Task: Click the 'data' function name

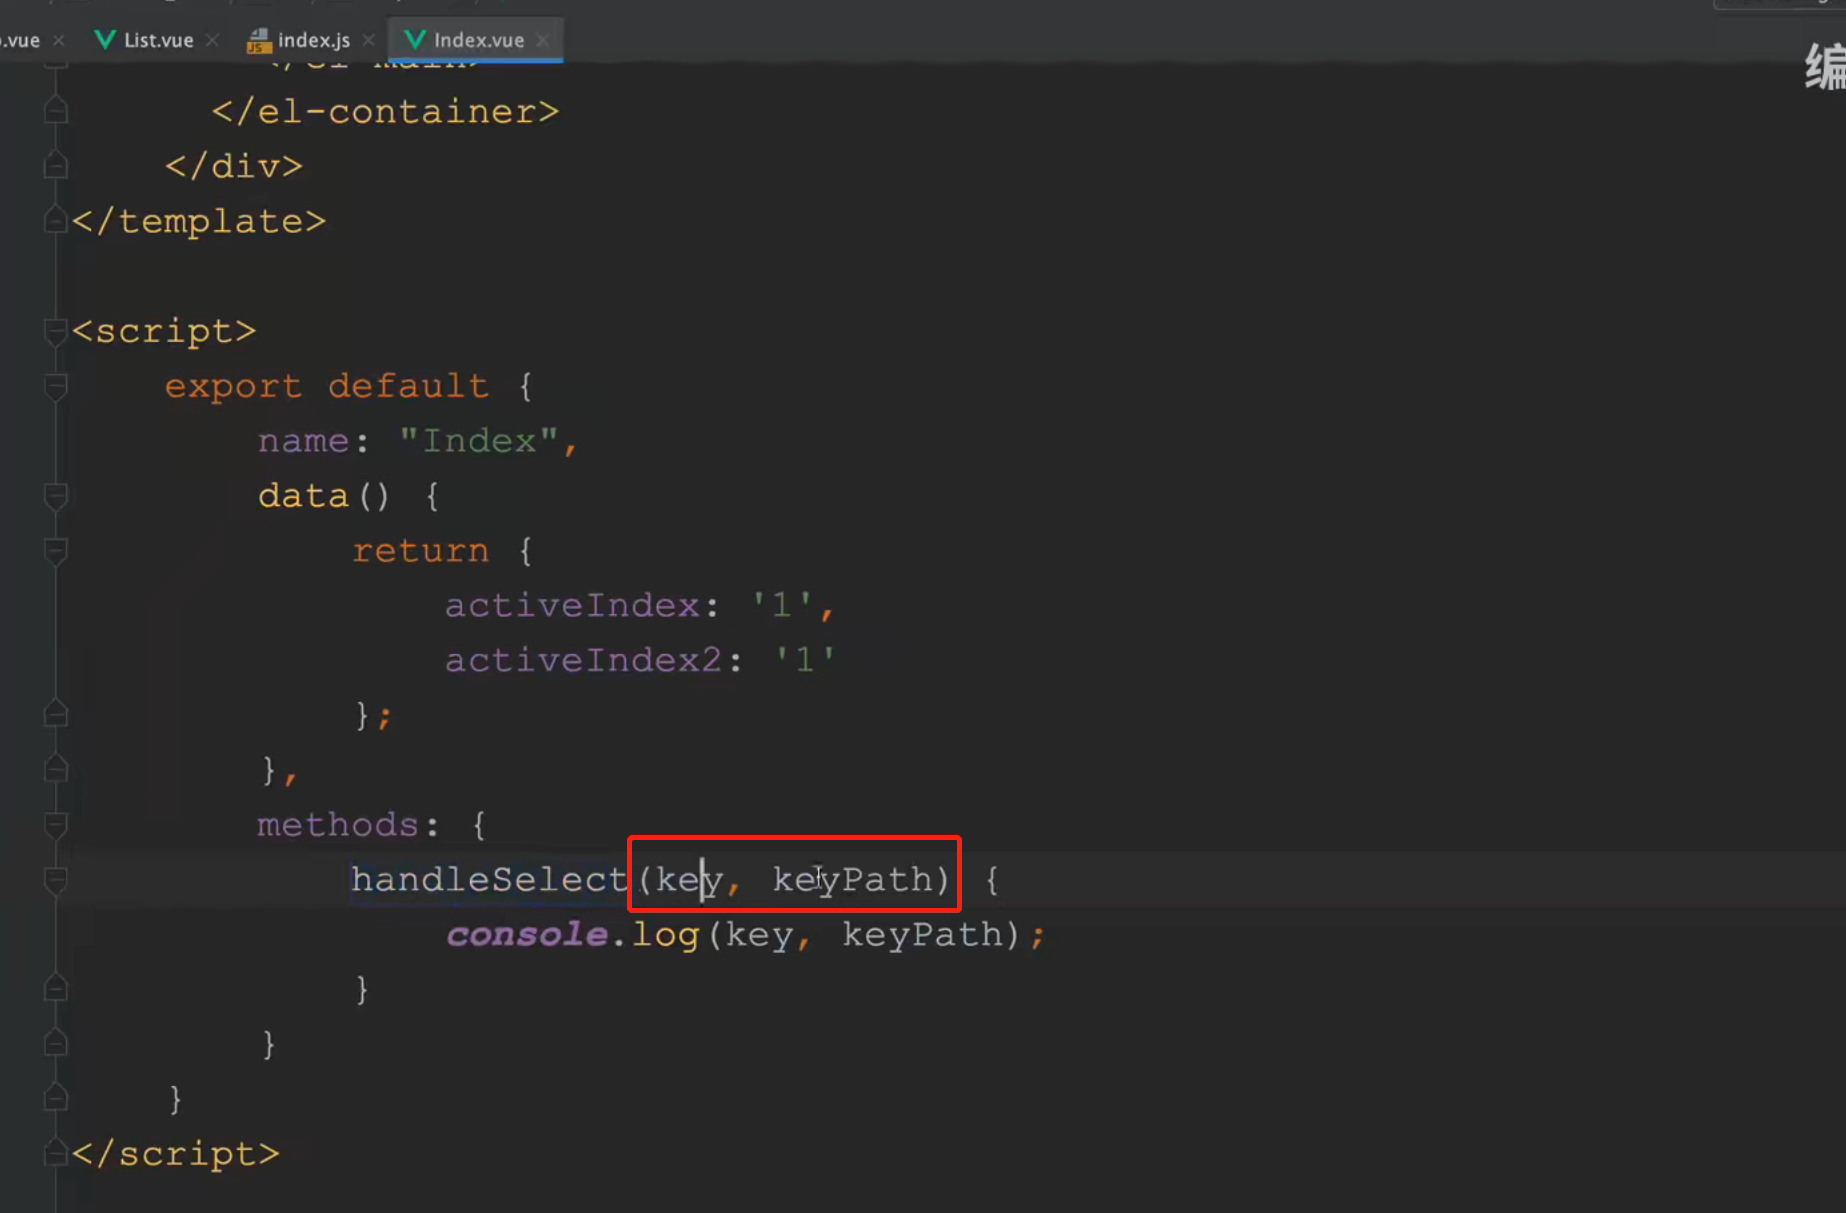Action: tap(304, 496)
